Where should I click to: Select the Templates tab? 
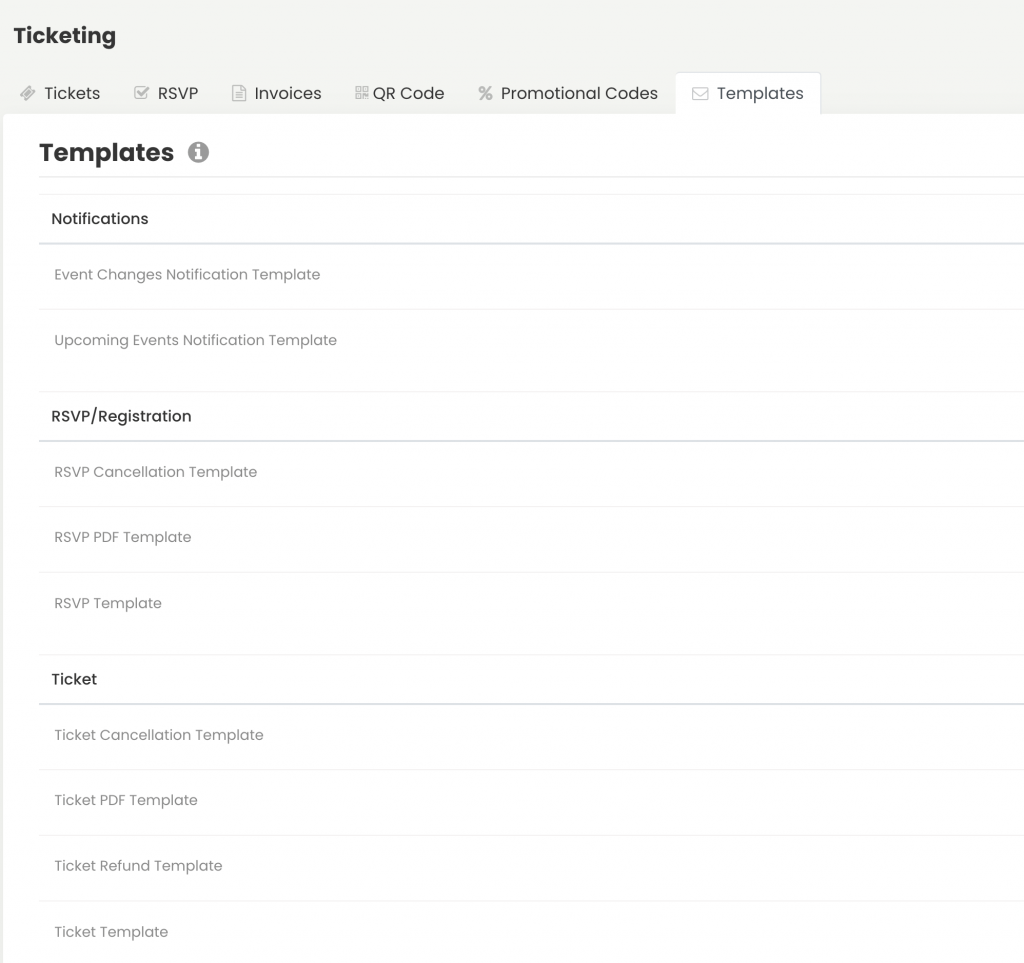(x=748, y=93)
